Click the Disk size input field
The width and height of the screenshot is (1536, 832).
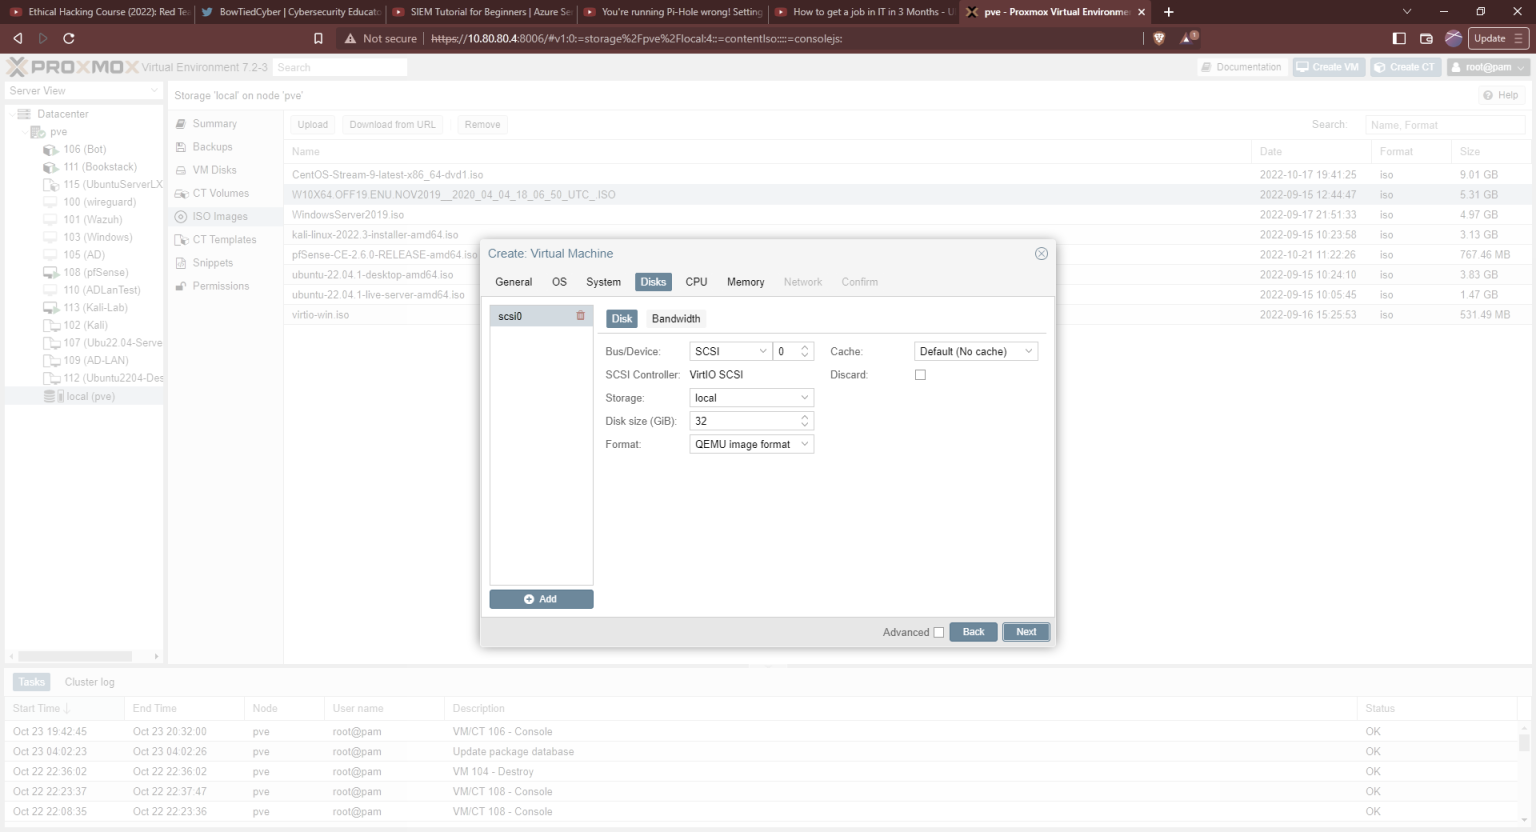coord(743,421)
